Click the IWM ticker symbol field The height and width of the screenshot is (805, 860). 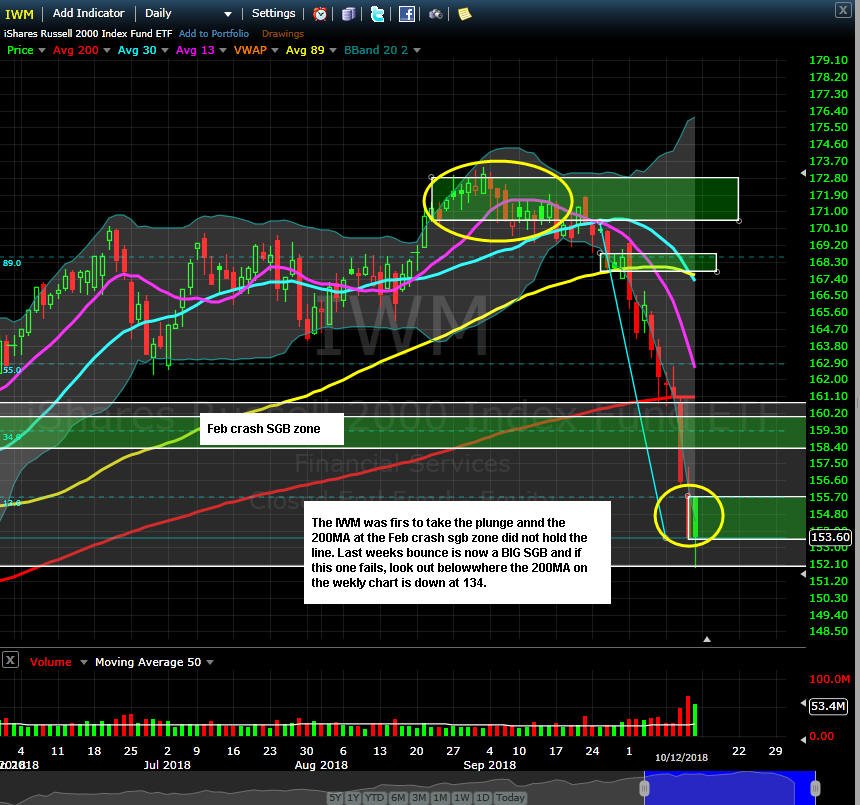point(20,14)
